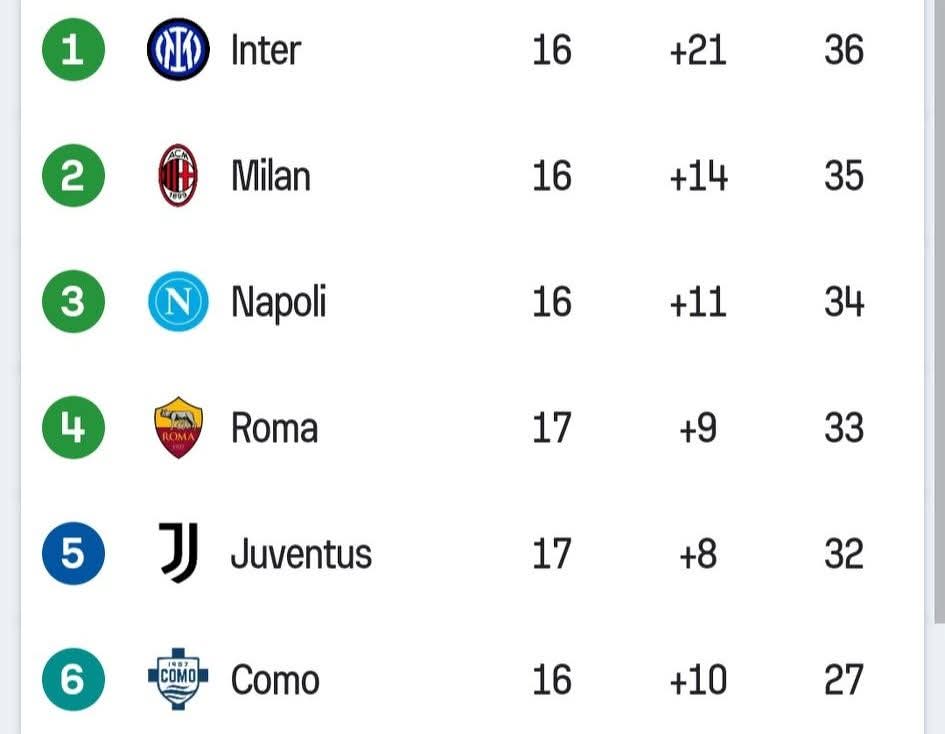This screenshot has width=945, height=734.
Task: Open the Roma team page link
Action: [x=274, y=428]
